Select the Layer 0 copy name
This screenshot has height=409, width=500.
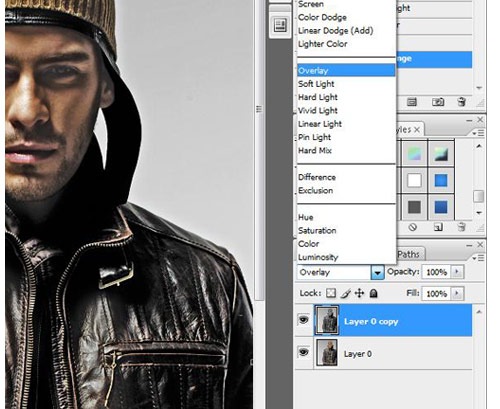point(371,322)
